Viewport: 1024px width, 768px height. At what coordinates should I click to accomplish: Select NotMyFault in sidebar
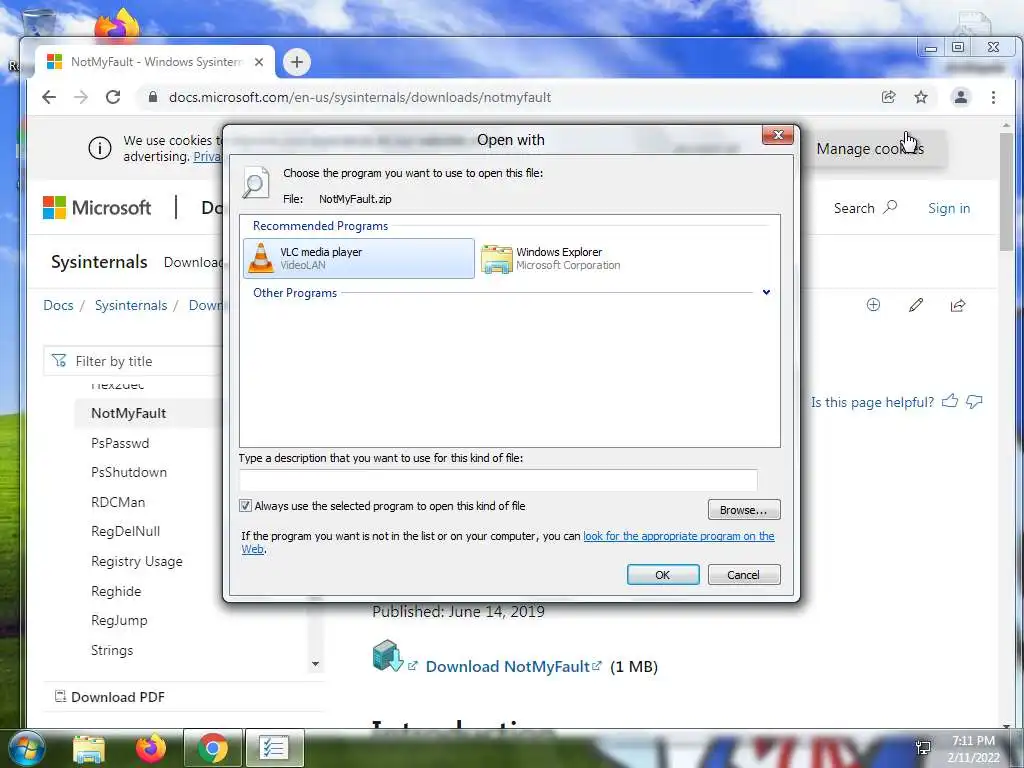pyautogui.click(x=129, y=413)
